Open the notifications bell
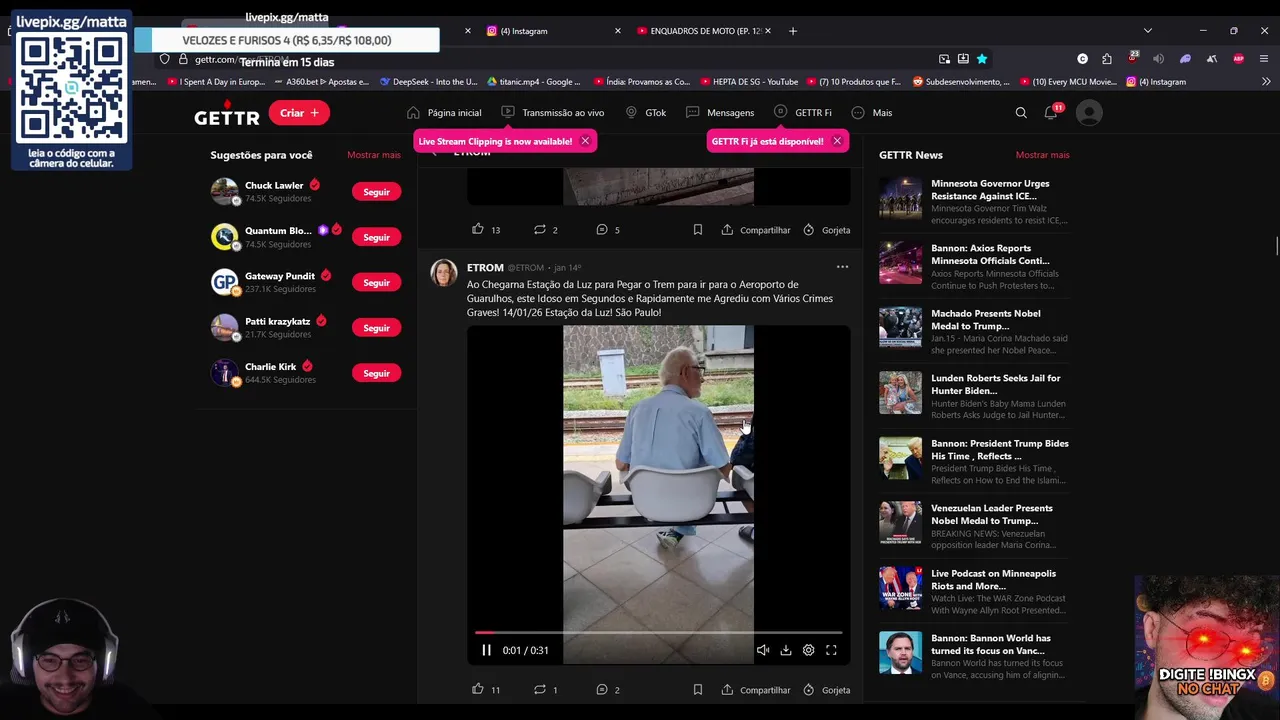 [1051, 113]
